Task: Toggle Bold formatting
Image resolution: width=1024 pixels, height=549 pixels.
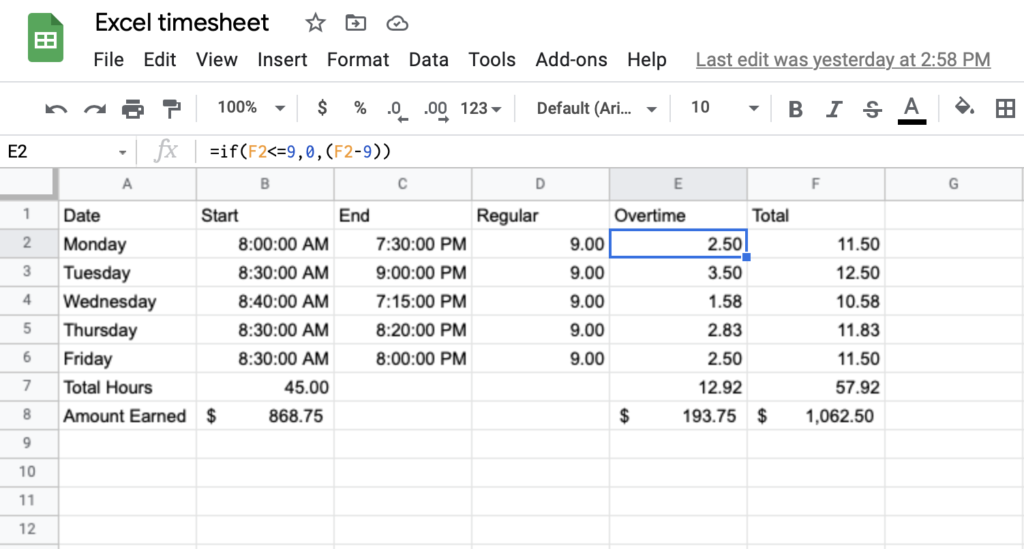Action: pyautogui.click(x=796, y=108)
